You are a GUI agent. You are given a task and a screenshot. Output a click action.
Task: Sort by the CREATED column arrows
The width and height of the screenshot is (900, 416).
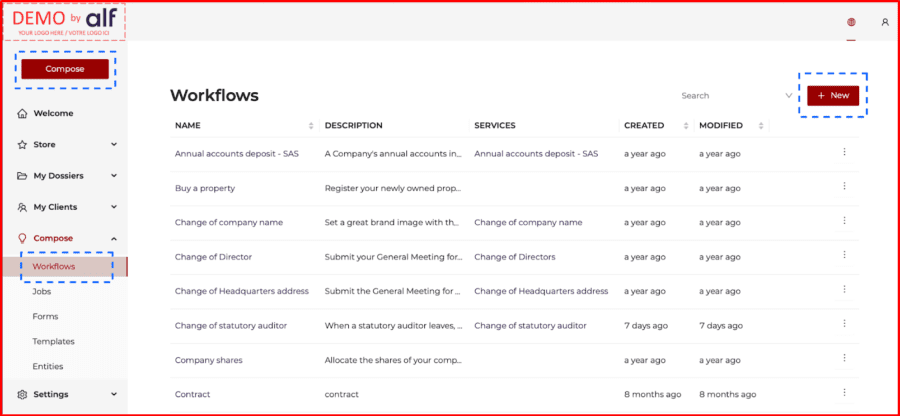point(685,126)
